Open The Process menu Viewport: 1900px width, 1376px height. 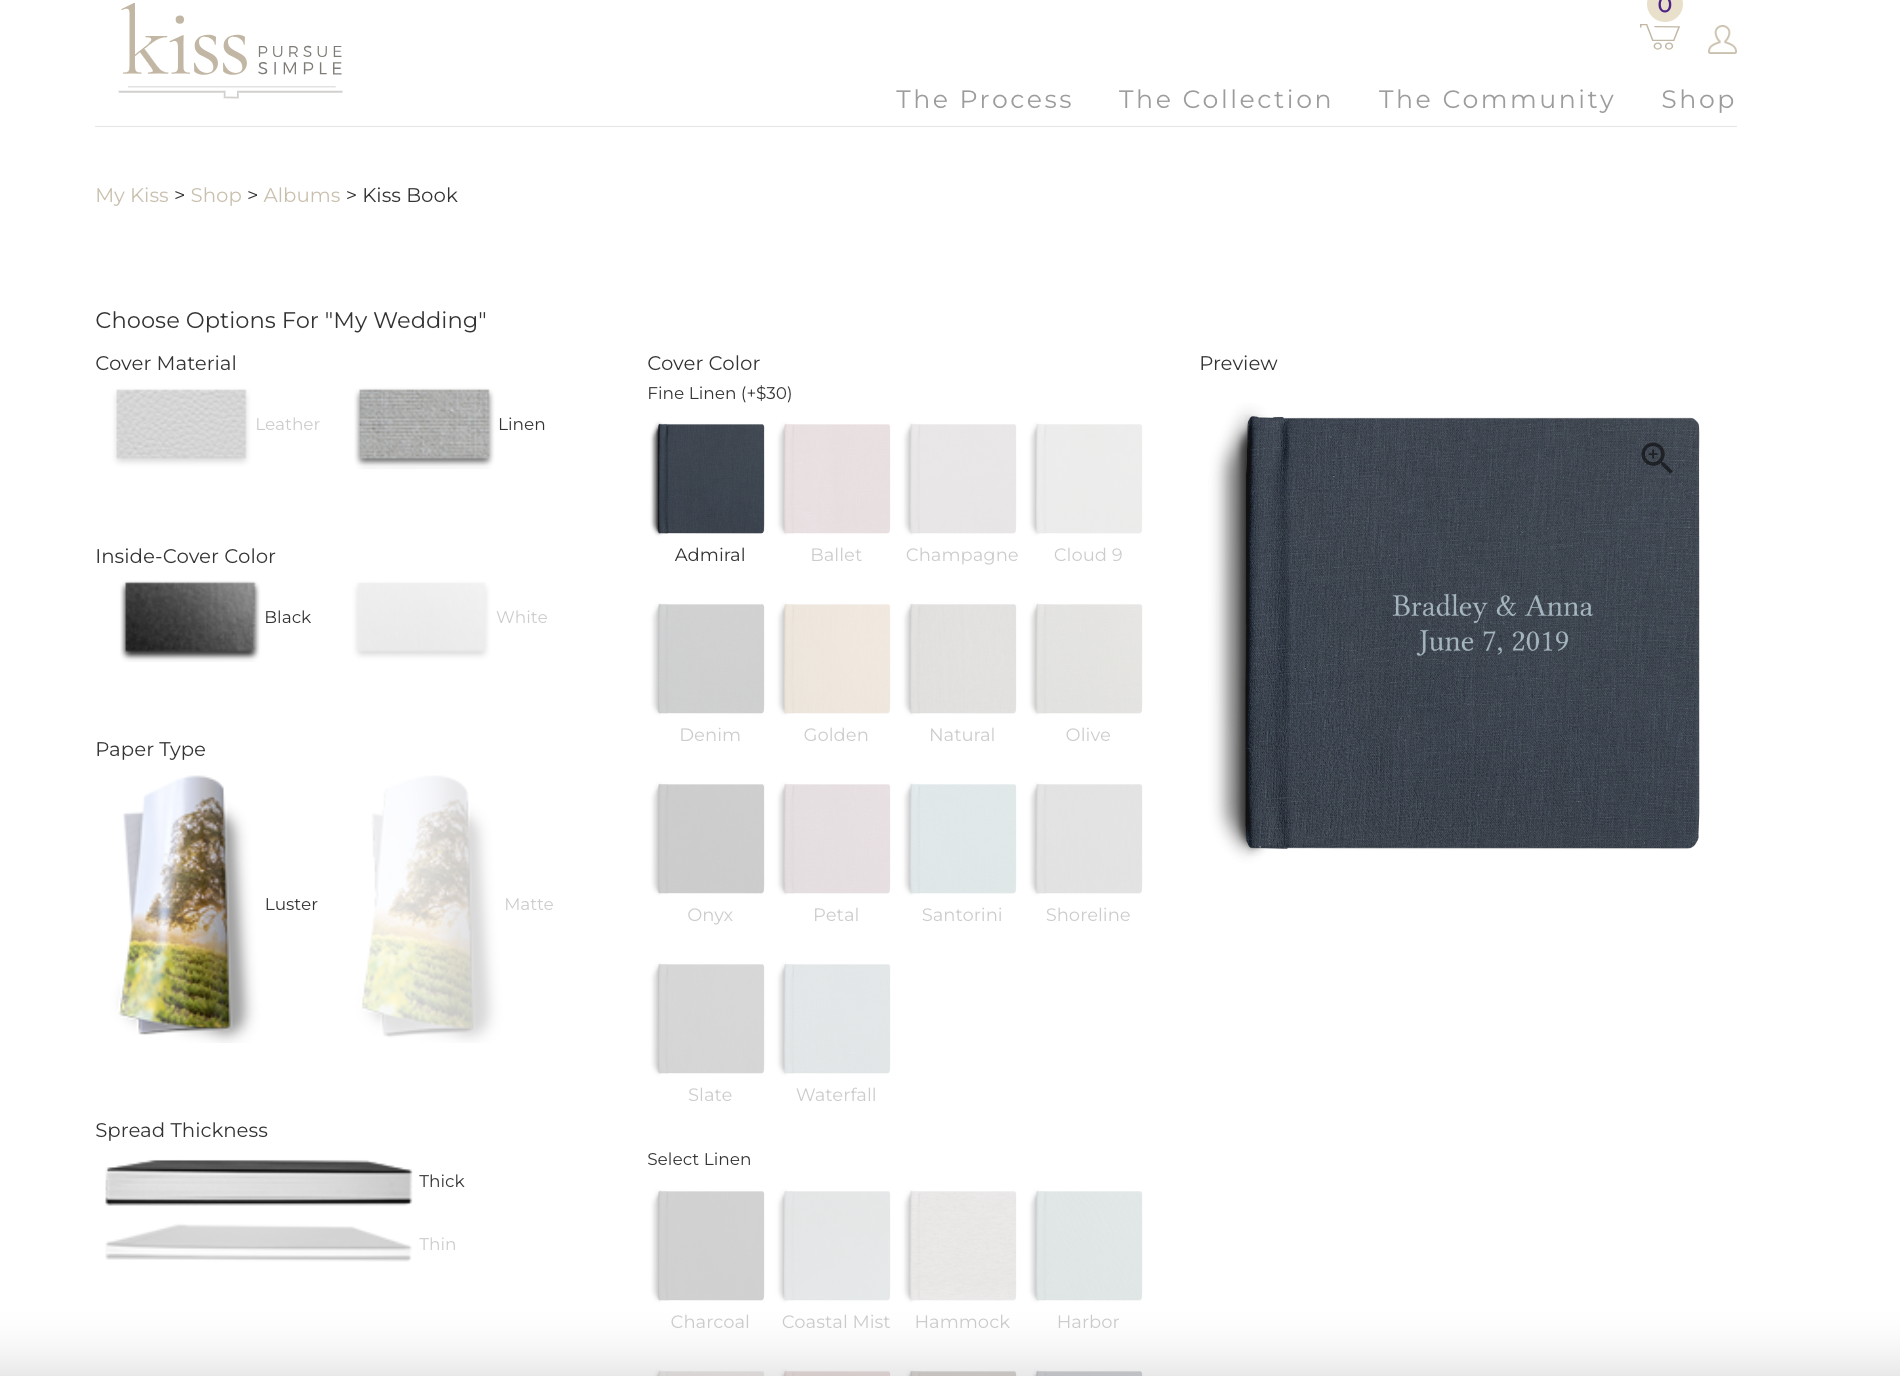pos(984,99)
